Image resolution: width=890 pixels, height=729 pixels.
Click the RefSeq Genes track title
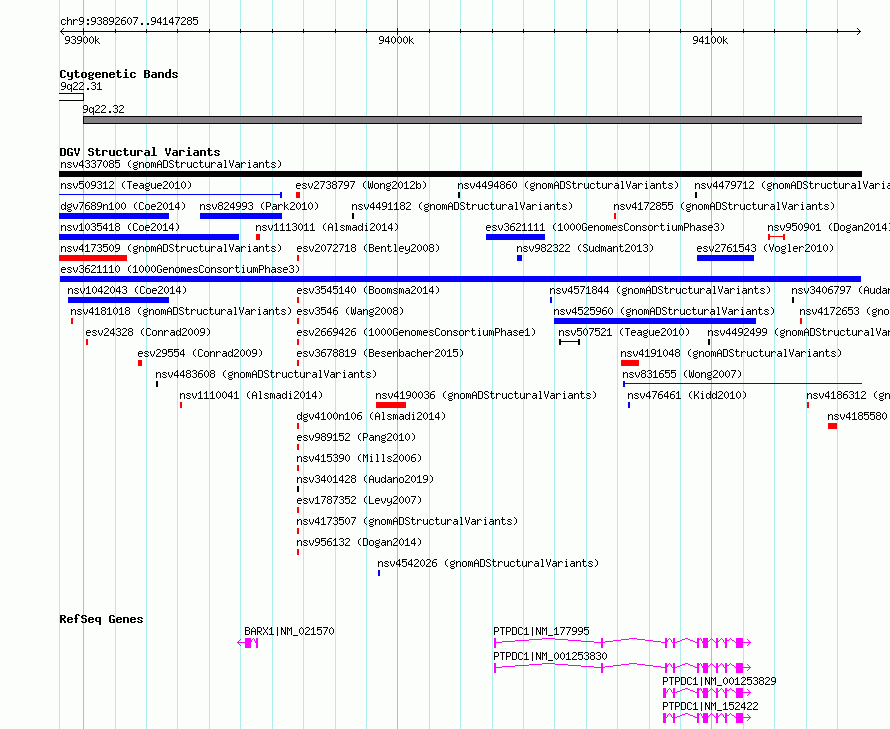[101, 619]
